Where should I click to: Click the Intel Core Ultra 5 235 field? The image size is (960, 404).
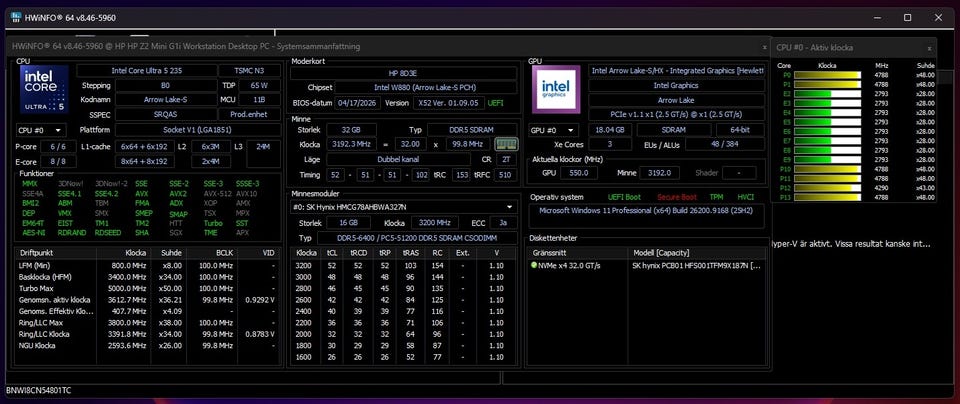(147, 71)
